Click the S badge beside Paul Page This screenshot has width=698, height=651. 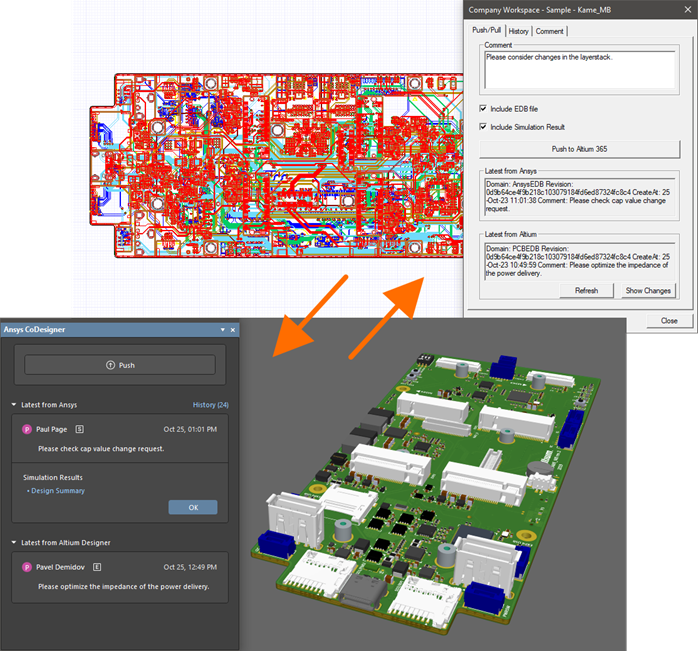pyautogui.click(x=79, y=429)
